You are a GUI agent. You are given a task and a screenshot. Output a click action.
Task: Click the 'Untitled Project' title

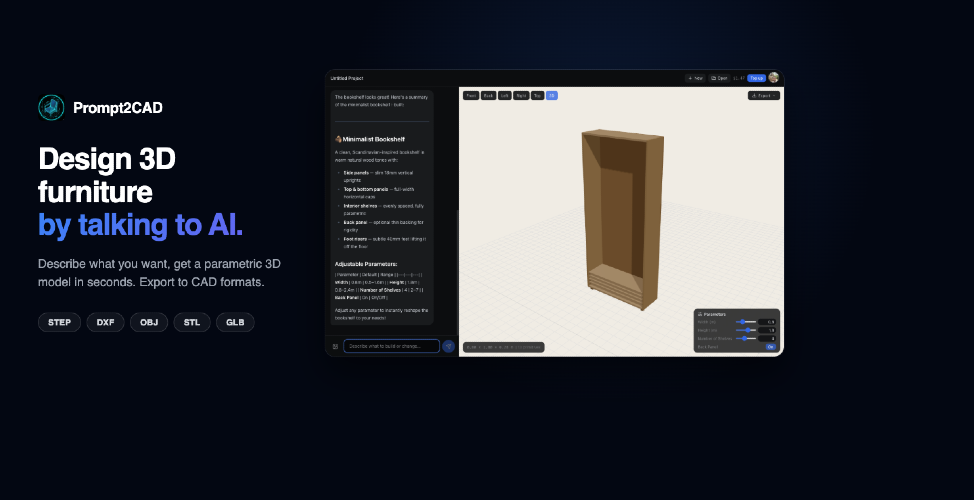(347, 78)
